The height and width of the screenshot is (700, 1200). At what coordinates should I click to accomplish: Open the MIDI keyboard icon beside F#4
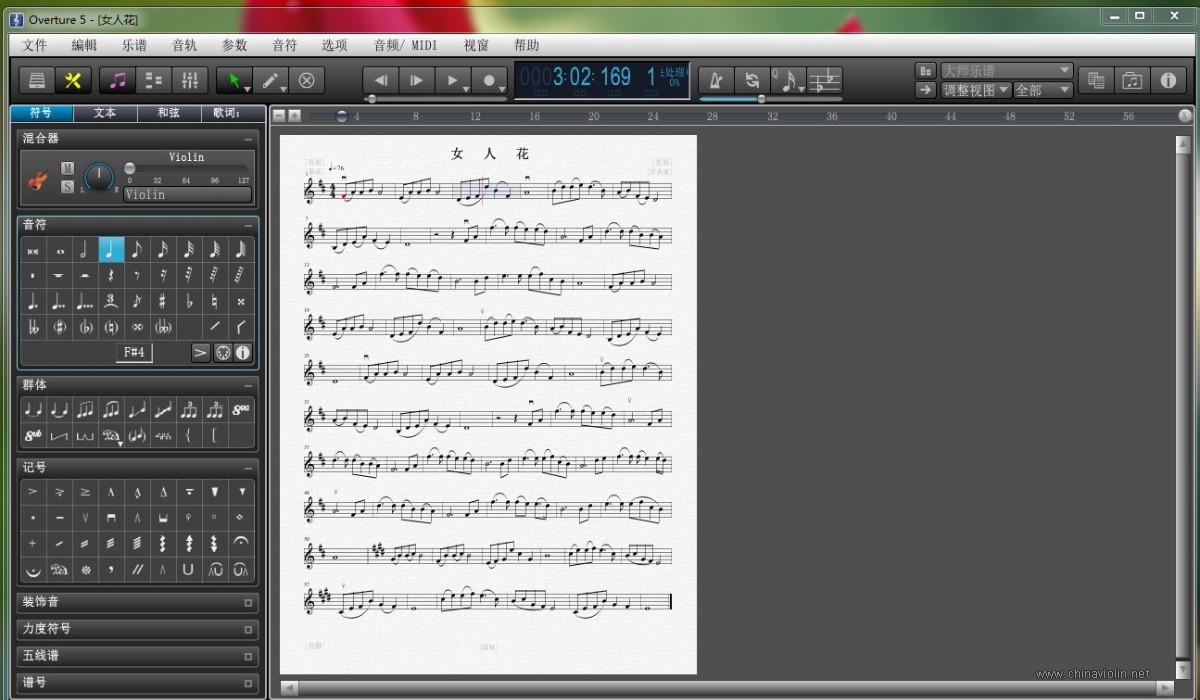tap(224, 352)
